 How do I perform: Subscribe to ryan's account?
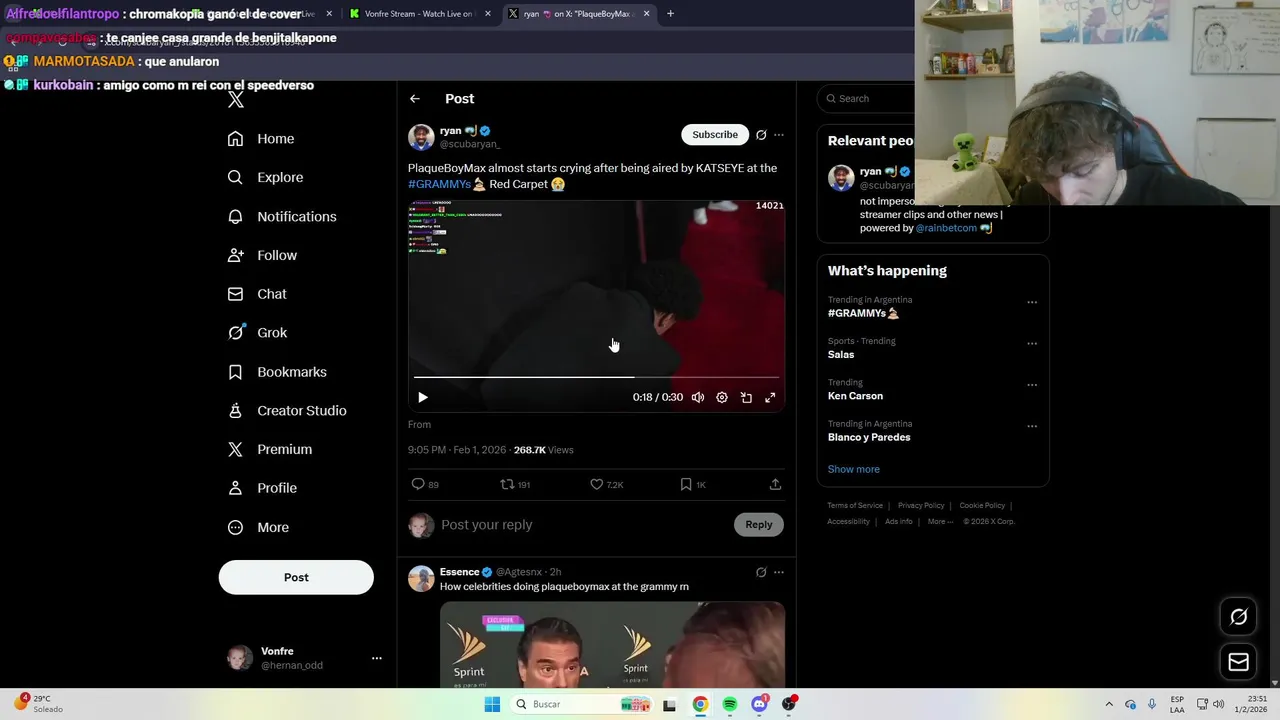pyautogui.click(x=715, y=134)
